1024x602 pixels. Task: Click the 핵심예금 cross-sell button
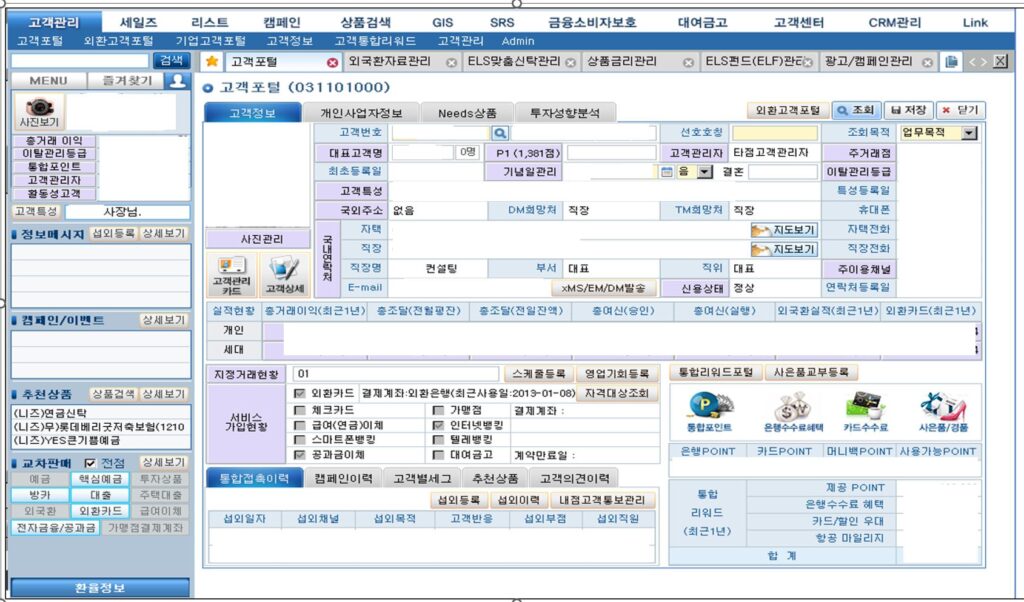pyautogui.click(x=100, y=479)
